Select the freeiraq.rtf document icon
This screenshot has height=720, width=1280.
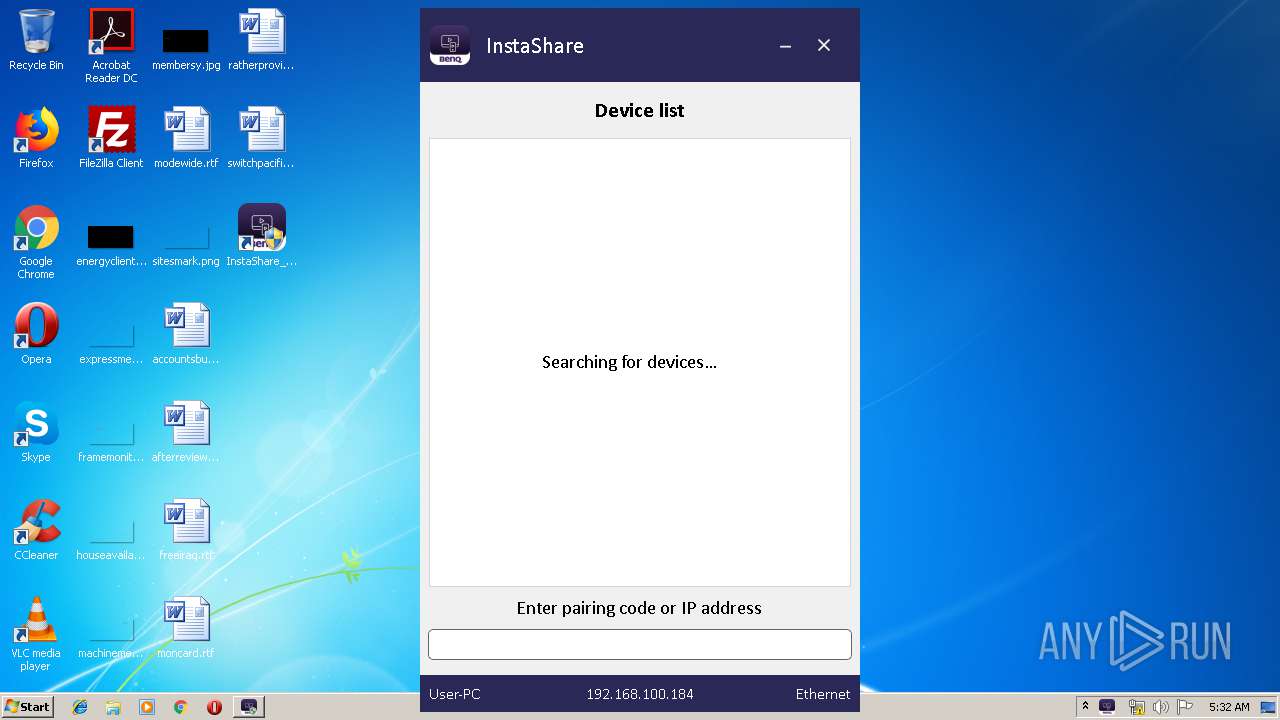[x=186, y=530]
